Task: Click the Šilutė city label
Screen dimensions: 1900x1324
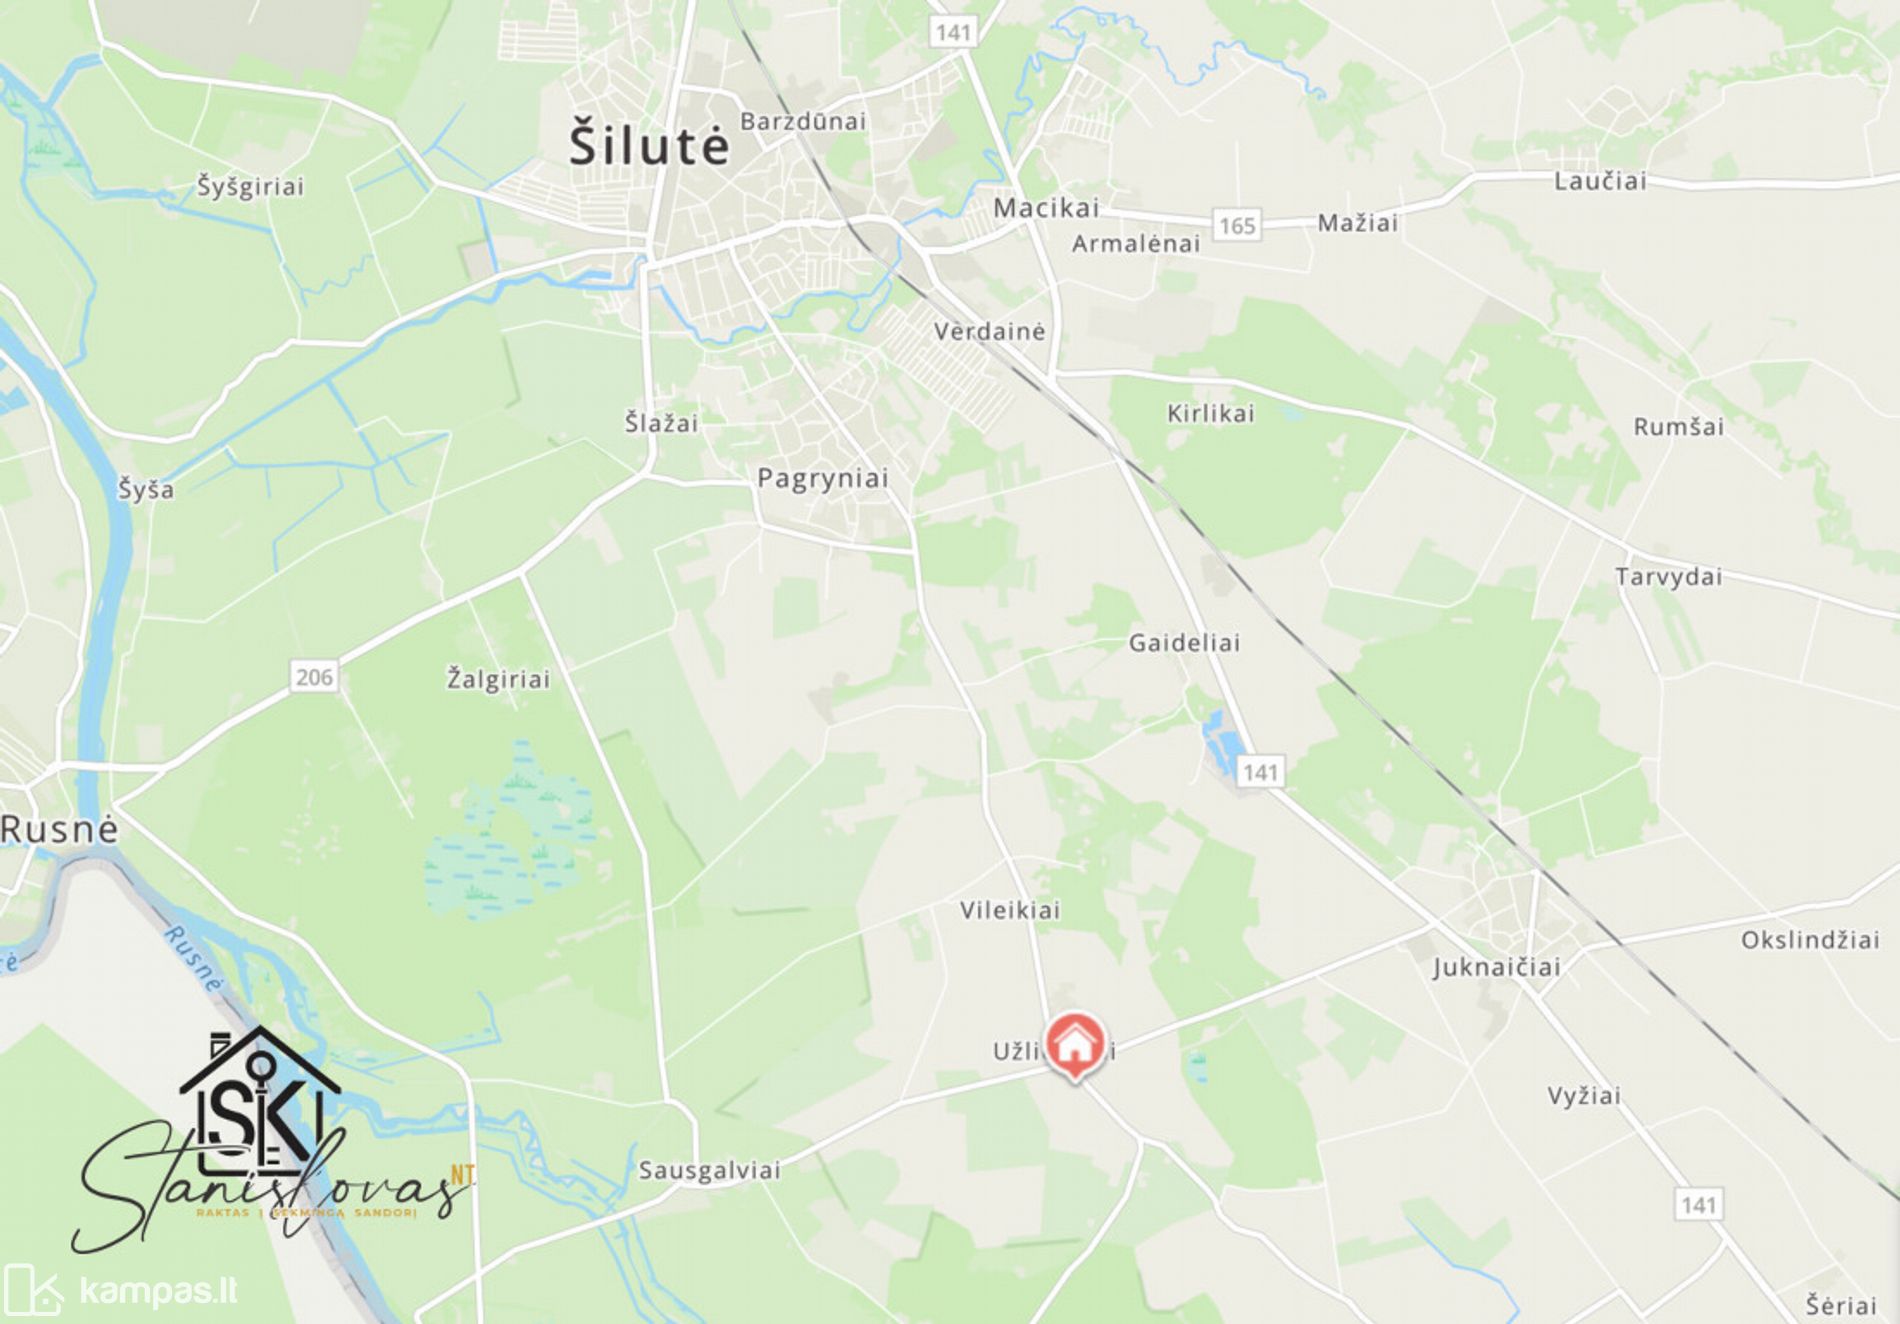Action: (649, 143)
